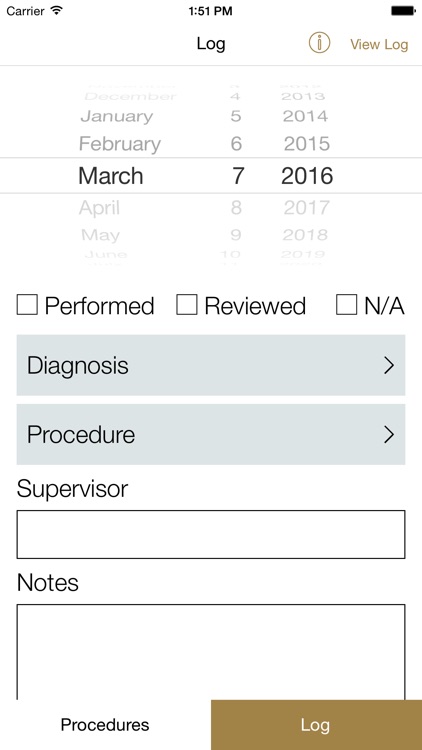Expand the Diagnosis row chevron
422x750 pixels.
click(389, 365)
